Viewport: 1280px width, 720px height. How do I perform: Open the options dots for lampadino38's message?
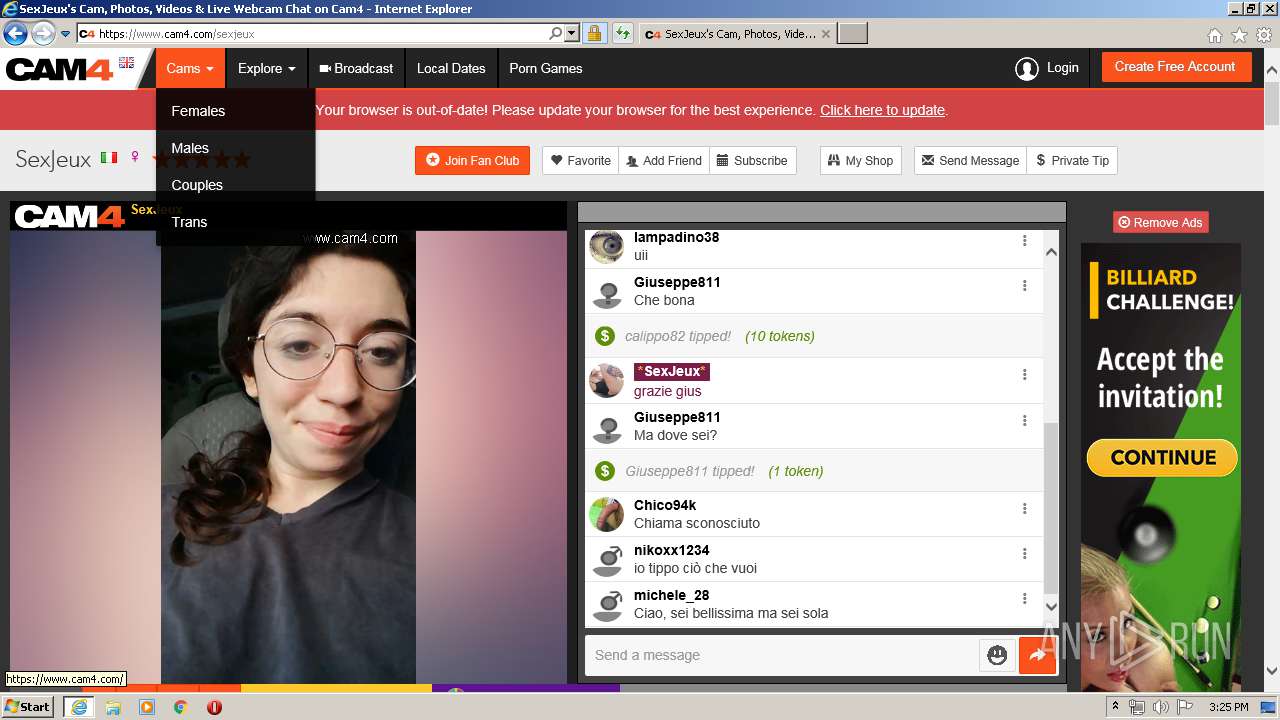1024,241
